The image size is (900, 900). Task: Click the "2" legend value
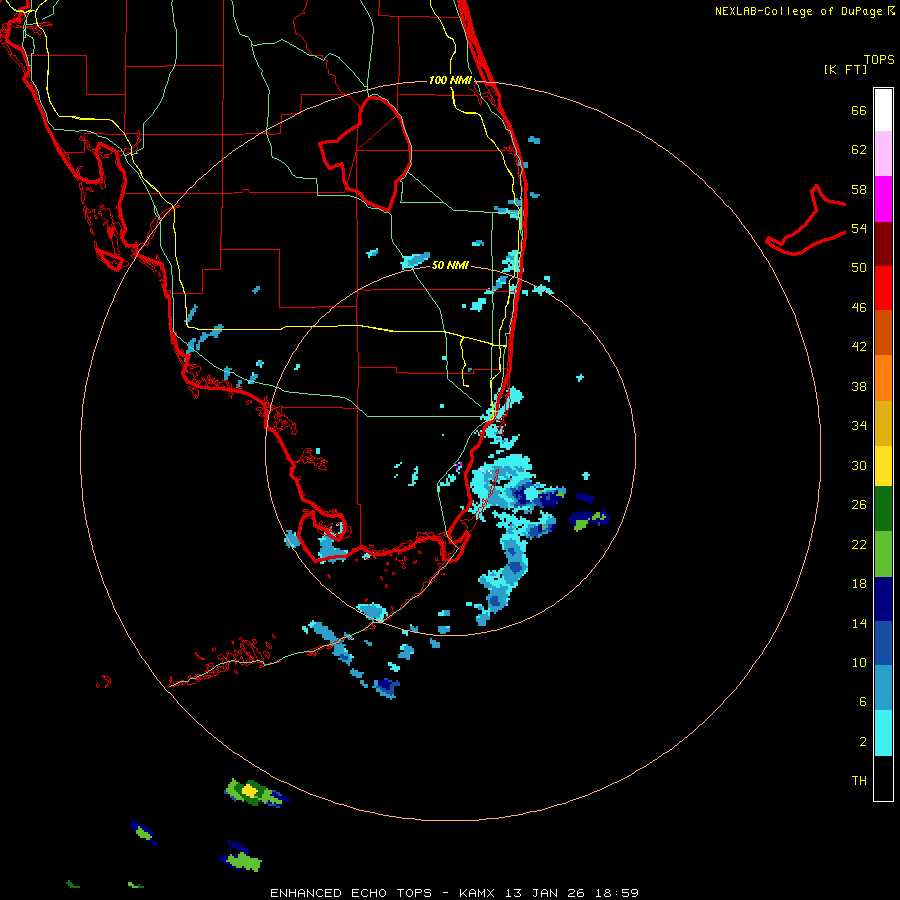coord(862,742)
